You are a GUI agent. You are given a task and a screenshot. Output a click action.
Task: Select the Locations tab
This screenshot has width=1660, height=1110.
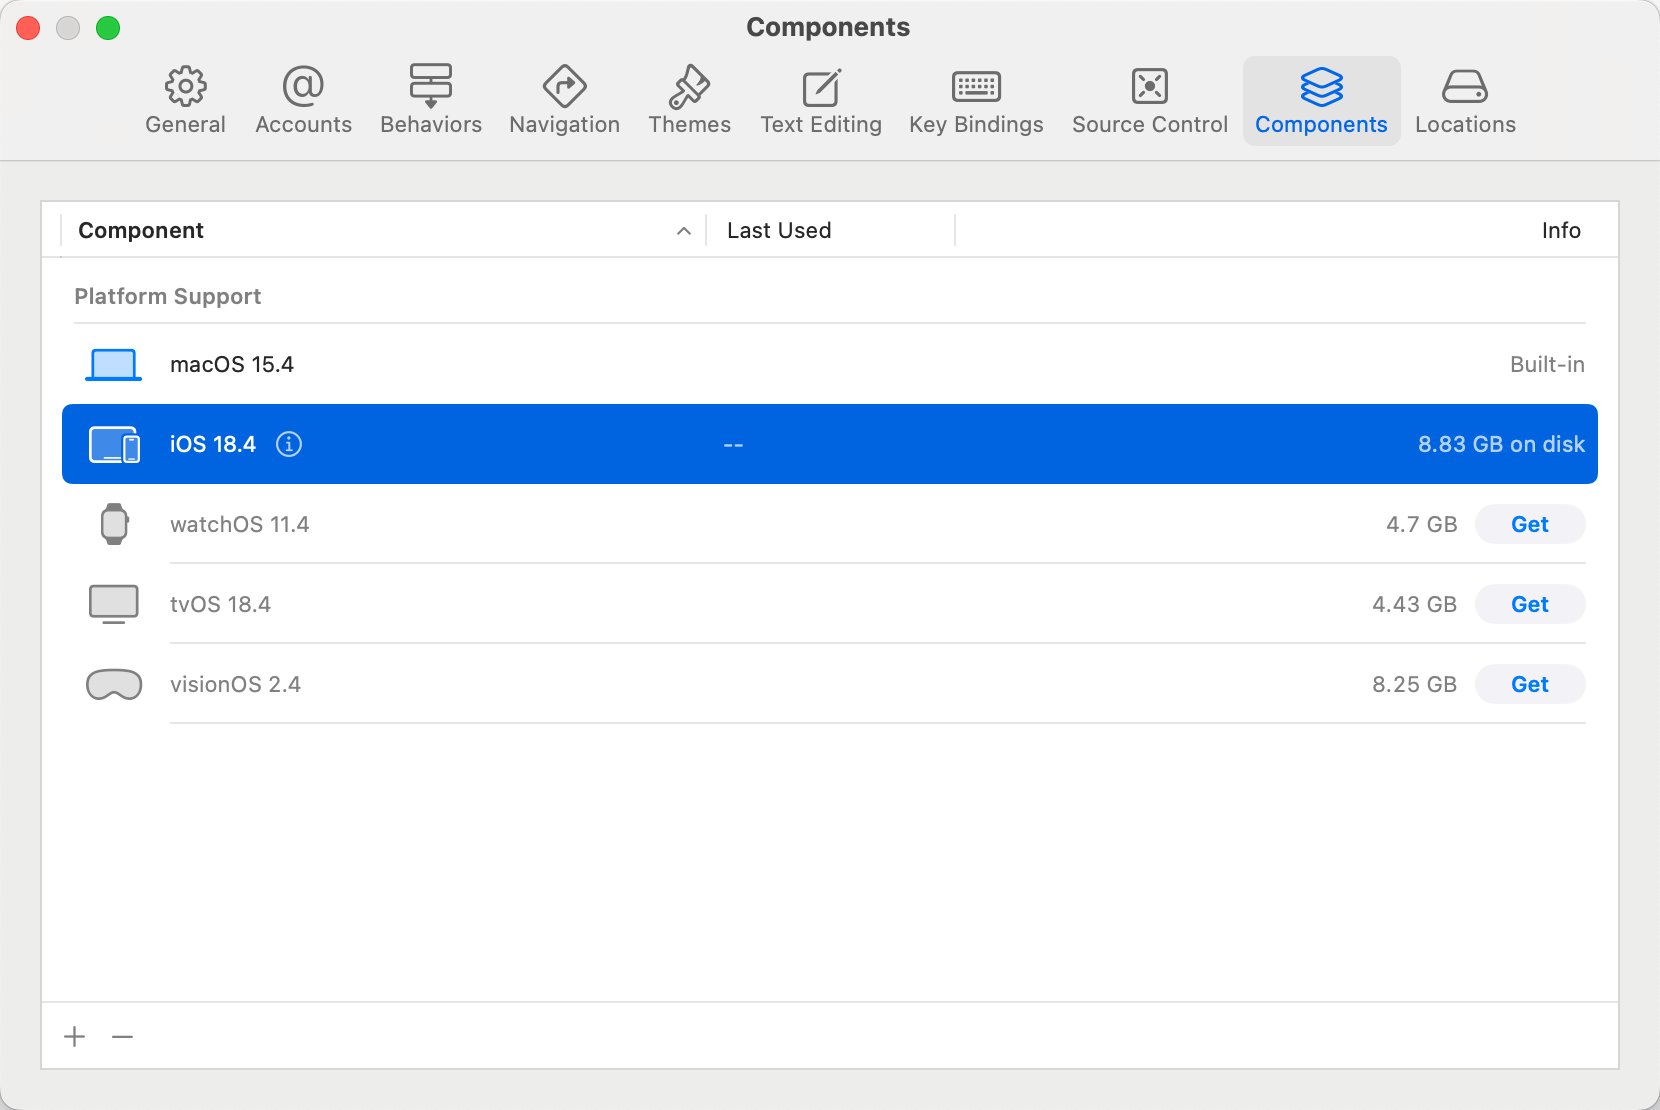click(x=1465, y=101)
